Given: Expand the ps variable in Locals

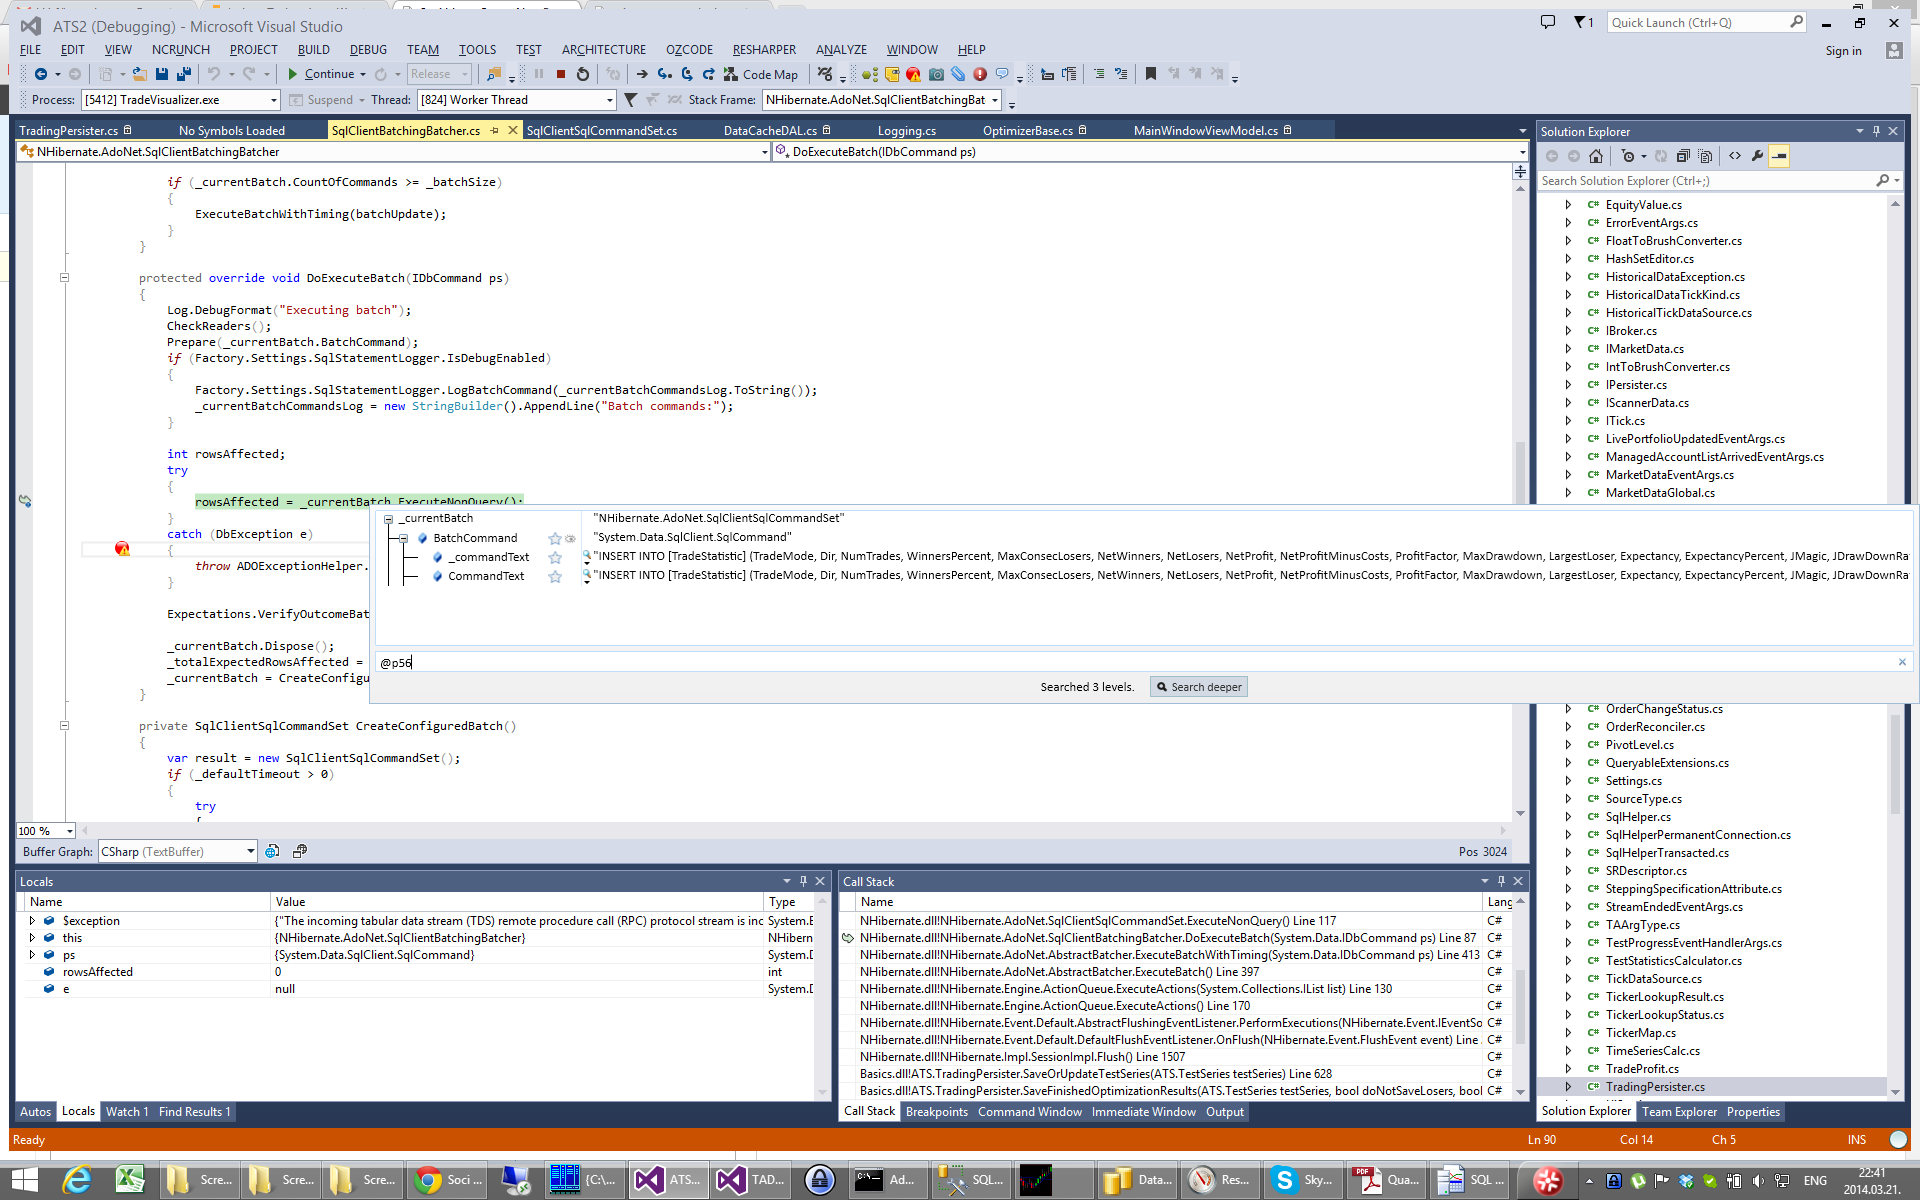Looking at the screenshot, I should (x=32, y=955).
